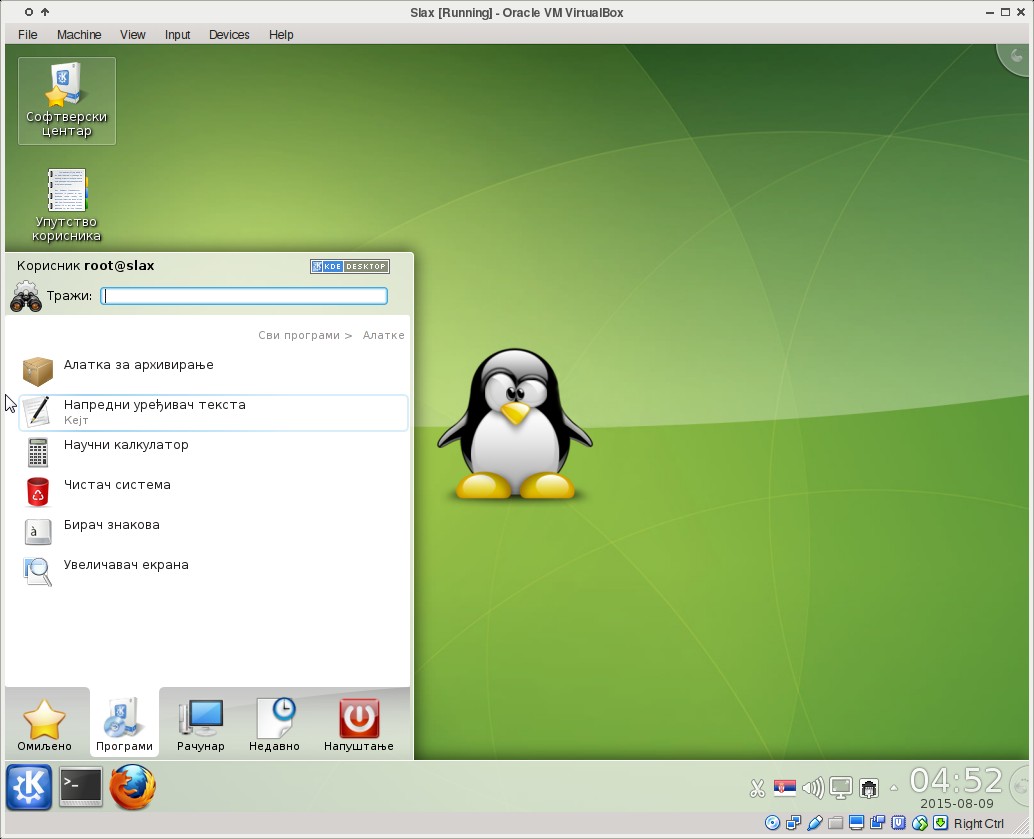This screenshot has width=1034, height=839.
Task: Open the File menu
Action: 28,35
